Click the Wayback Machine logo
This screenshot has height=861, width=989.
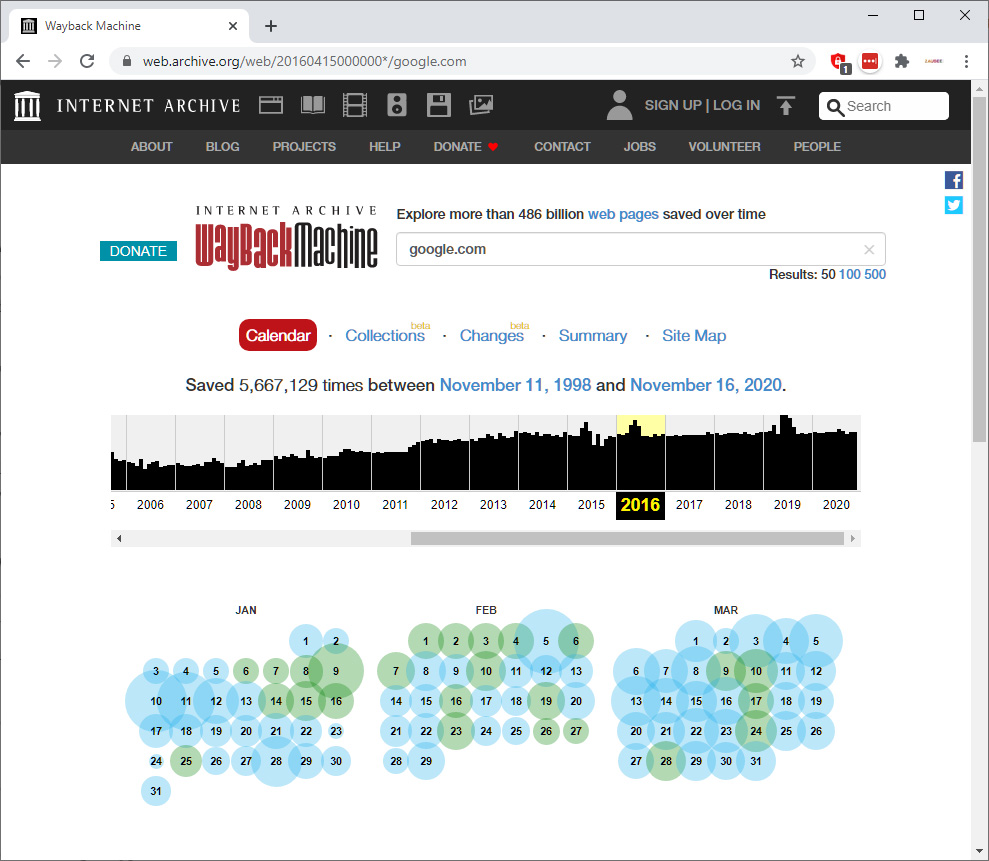(x=286, y=238)
